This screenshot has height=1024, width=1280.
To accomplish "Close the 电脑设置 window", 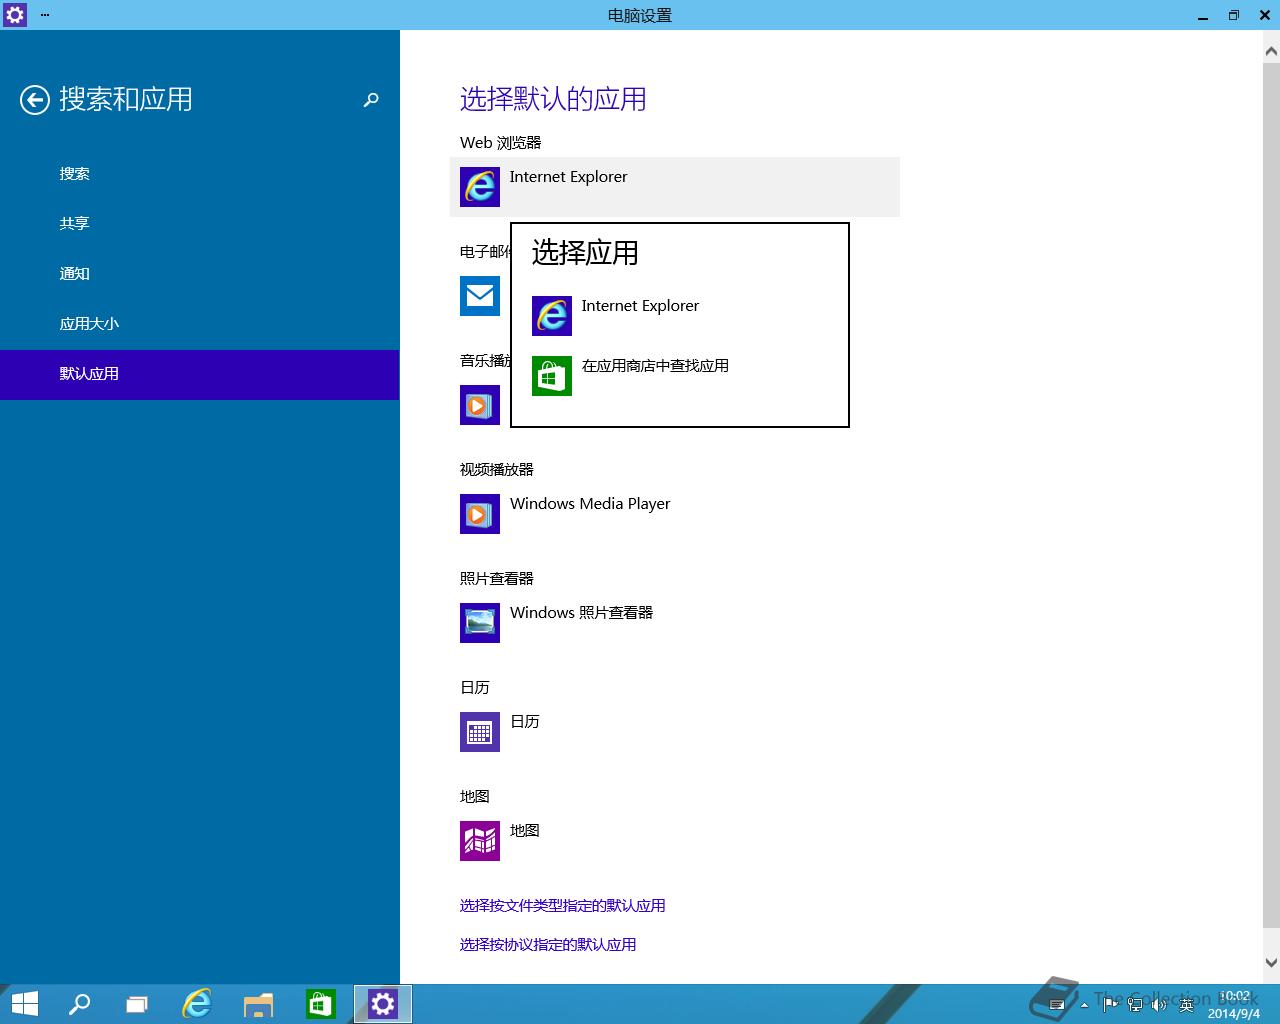I will (x=1264, y=15).
